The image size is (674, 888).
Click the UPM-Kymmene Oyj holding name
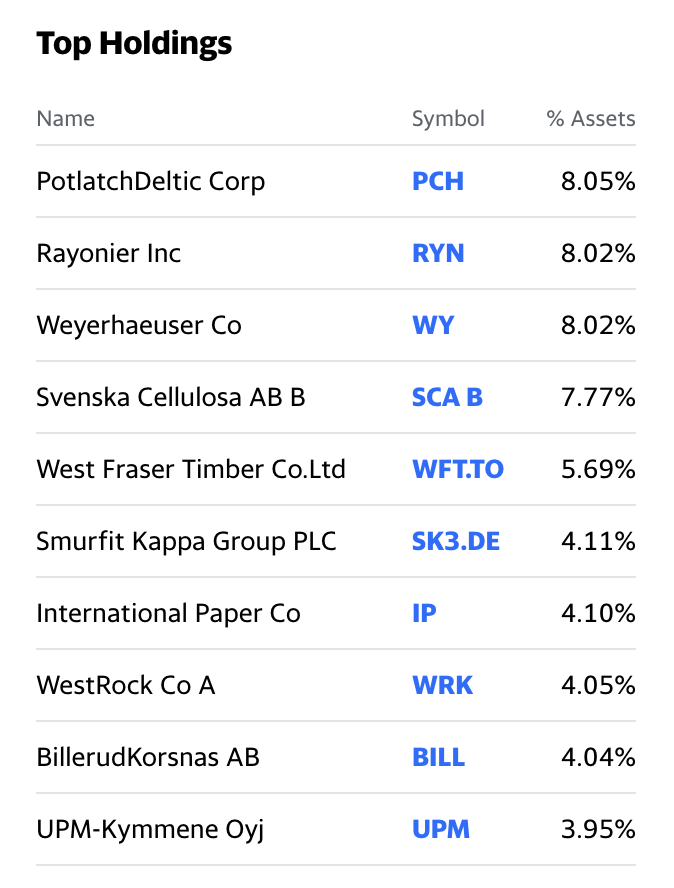pos(150,830)
